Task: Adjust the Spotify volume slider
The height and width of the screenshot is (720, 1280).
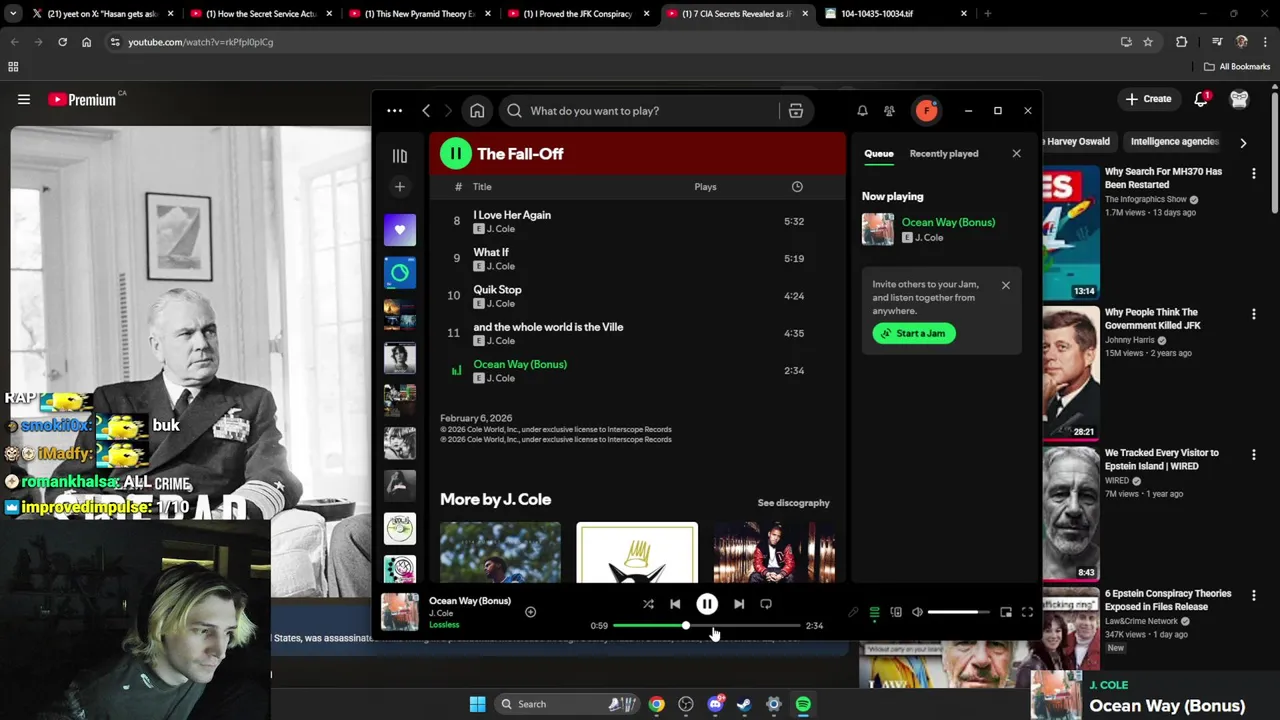Action: 959,612
